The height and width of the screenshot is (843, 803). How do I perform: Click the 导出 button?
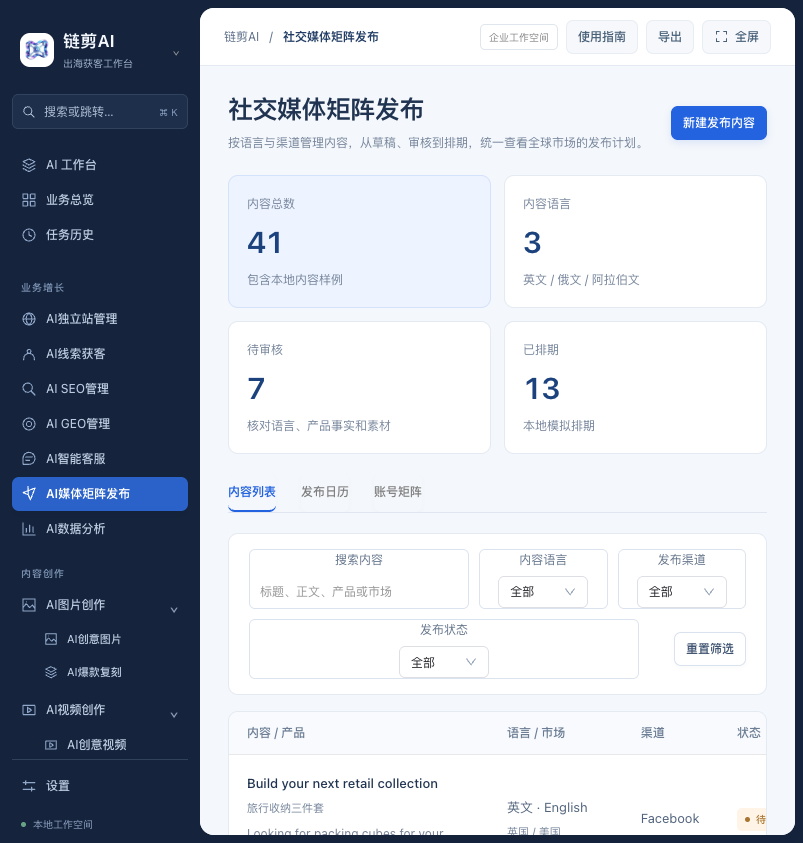coord(670,37)
